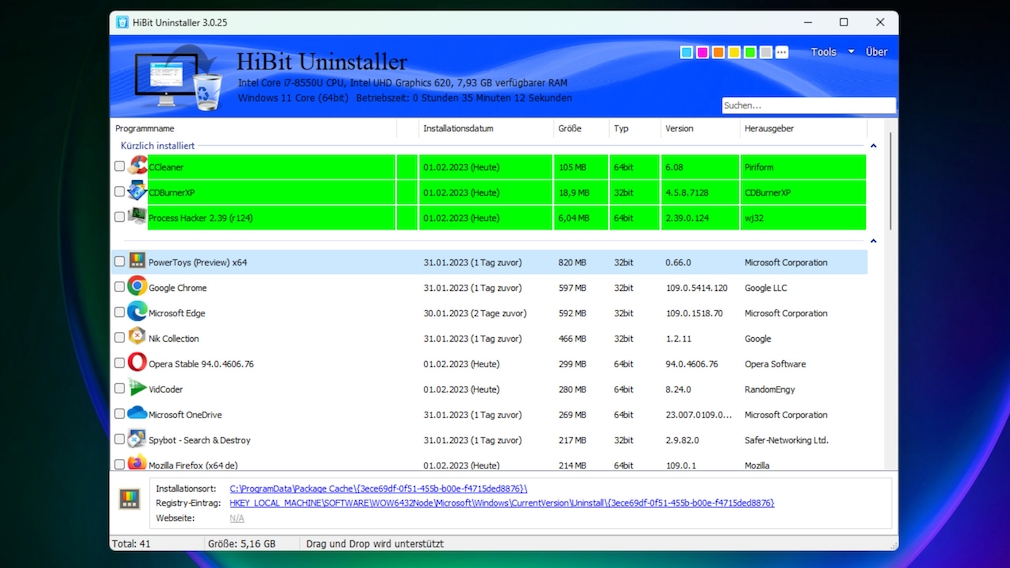The image size is (1010, 568).
Task: Collapse the Kürzlich installiert group
Action: [873, 146]
